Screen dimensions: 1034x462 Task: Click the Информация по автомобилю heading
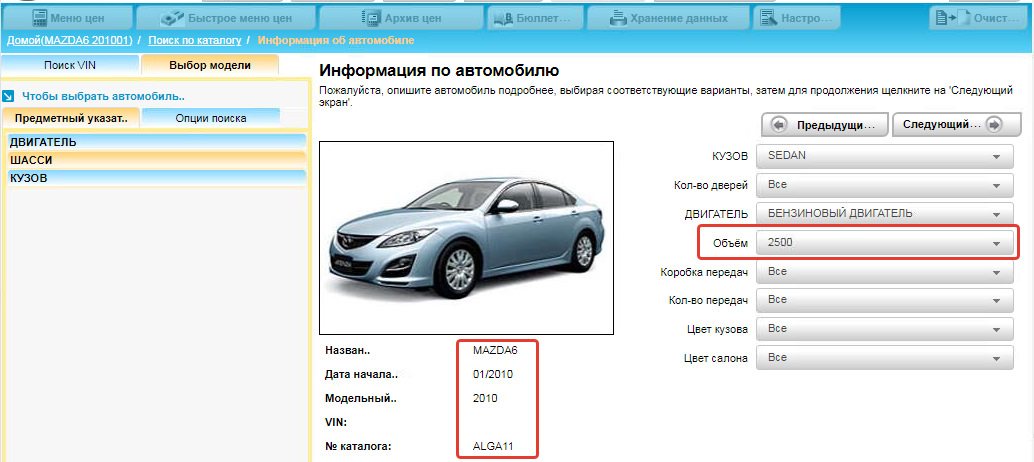click(x=439, y=71)
